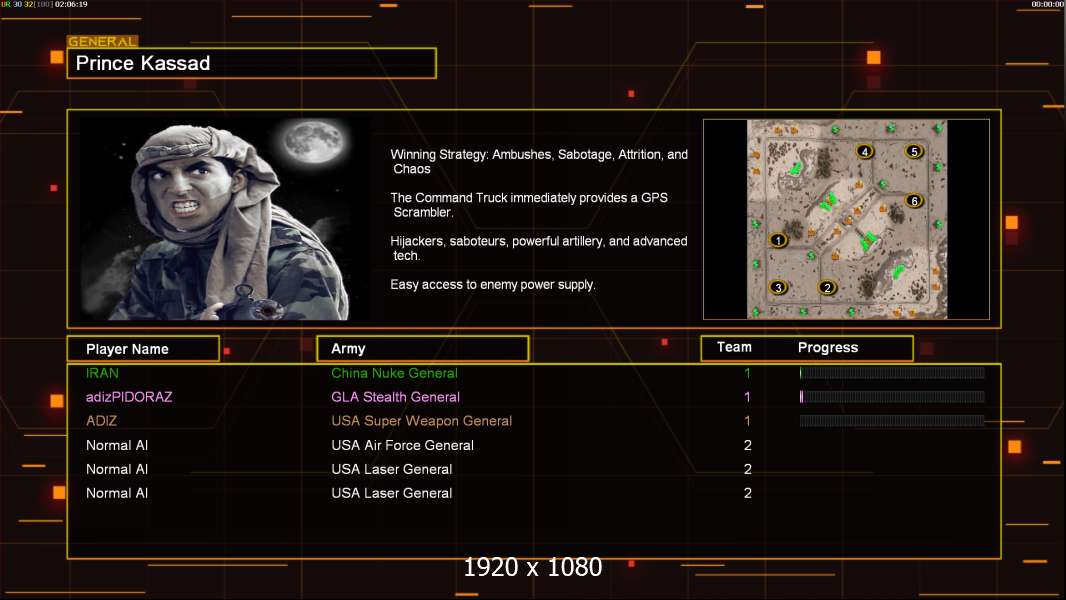Click the Progress column label

(x=827, y=347)
